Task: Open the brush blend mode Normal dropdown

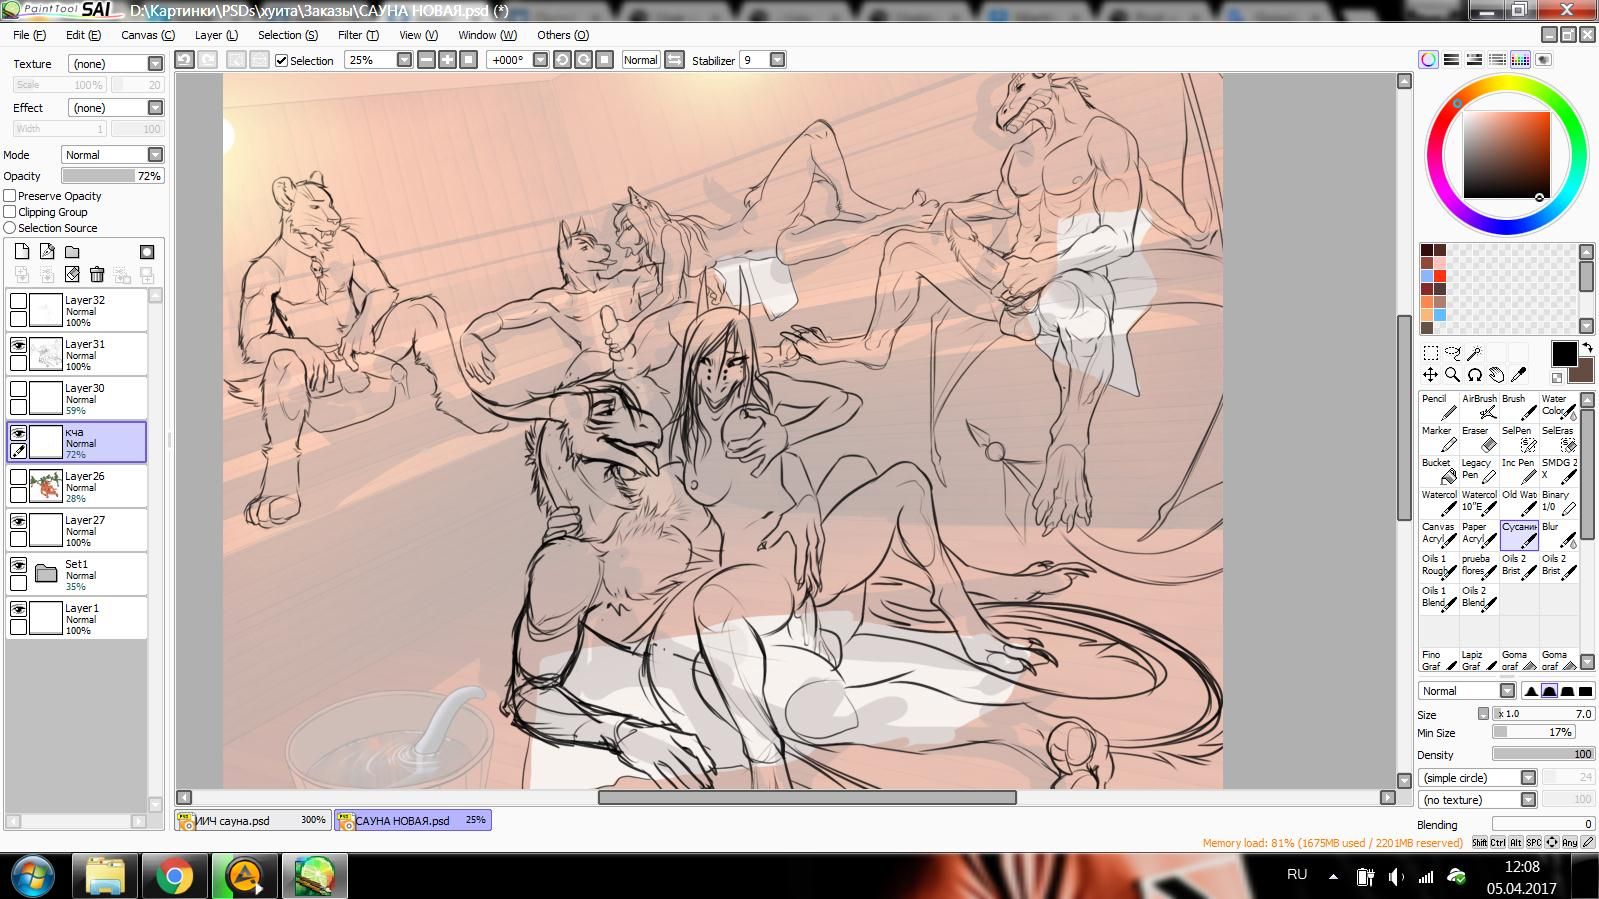Action: coord(1507,691)
